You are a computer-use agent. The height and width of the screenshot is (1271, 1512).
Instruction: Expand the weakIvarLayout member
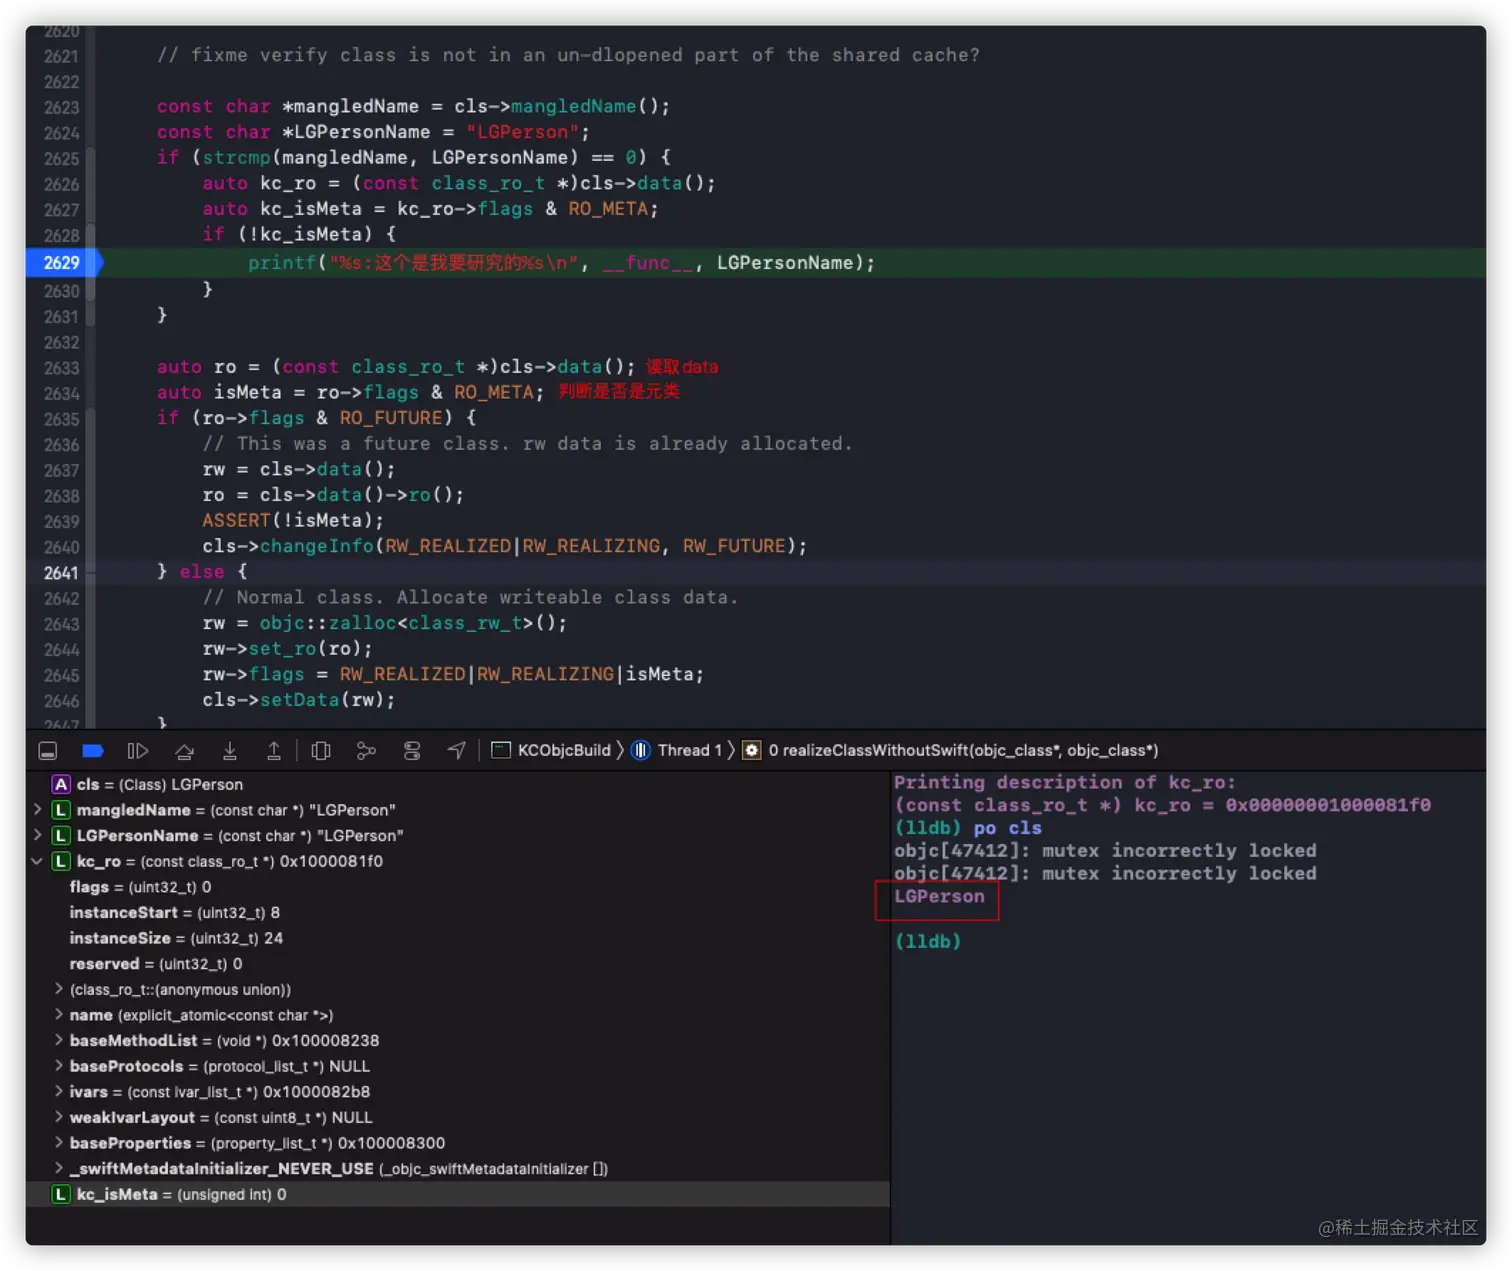click(59, 1118)
